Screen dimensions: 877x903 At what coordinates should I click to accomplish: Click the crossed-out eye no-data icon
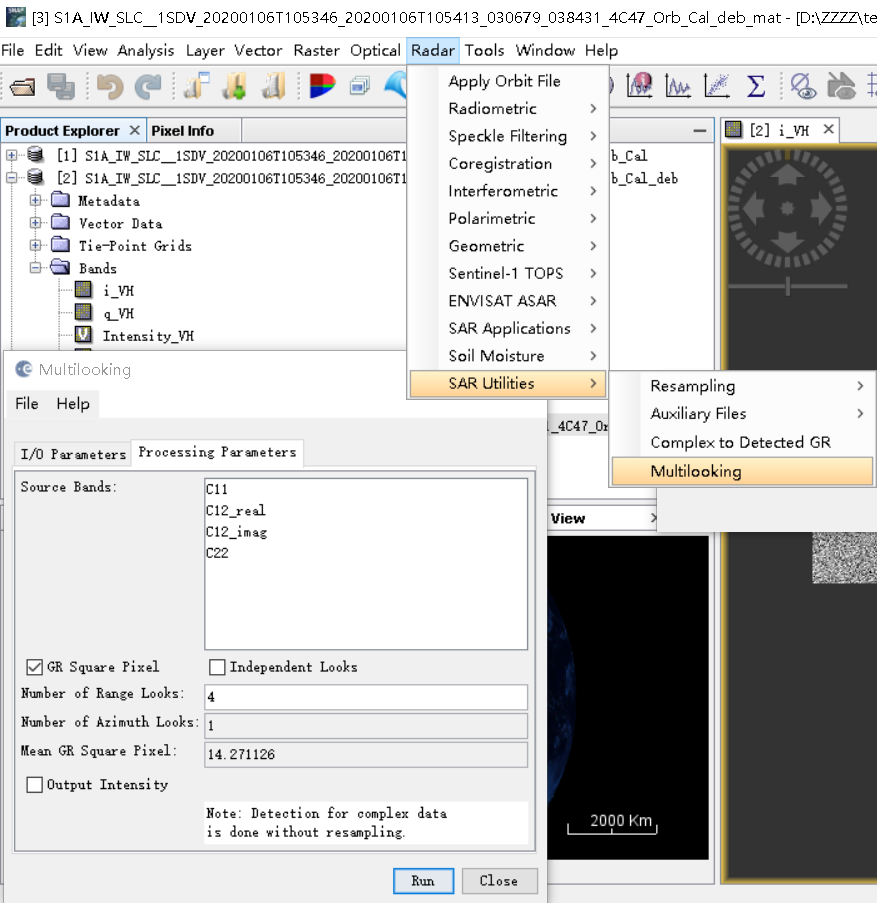(x=803, y=86)
